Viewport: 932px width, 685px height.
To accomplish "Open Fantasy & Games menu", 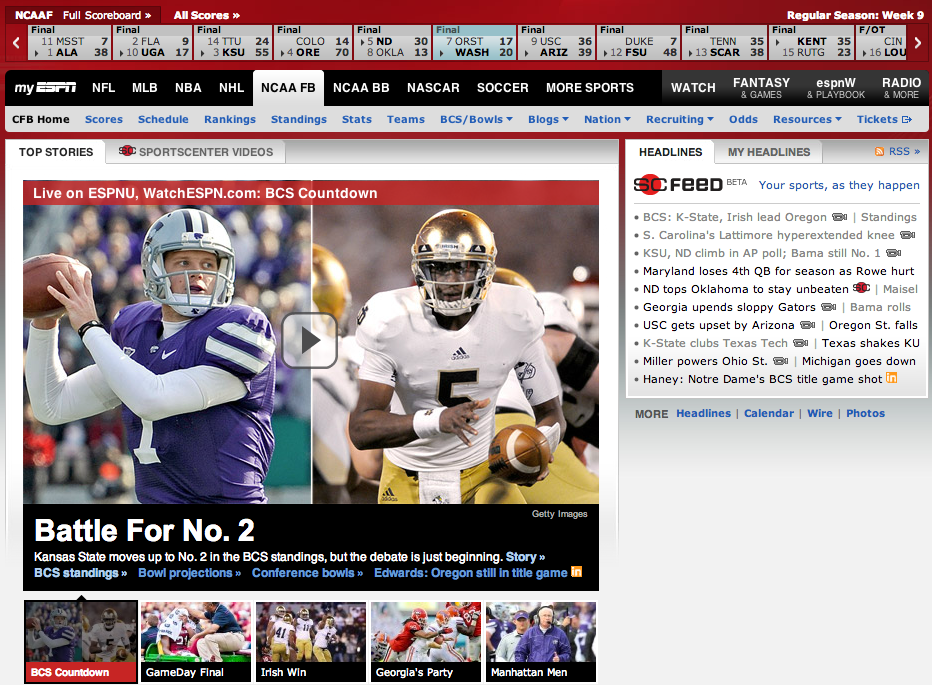I will [x=761, y=87].
